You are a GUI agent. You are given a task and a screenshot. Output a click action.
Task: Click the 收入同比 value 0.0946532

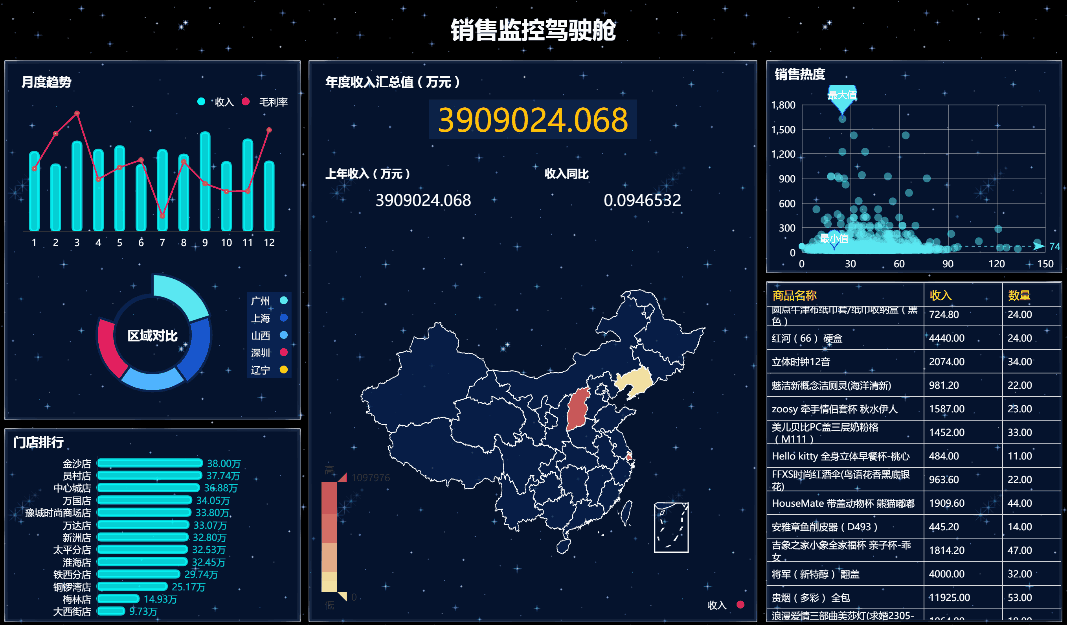tap(642, 200)
